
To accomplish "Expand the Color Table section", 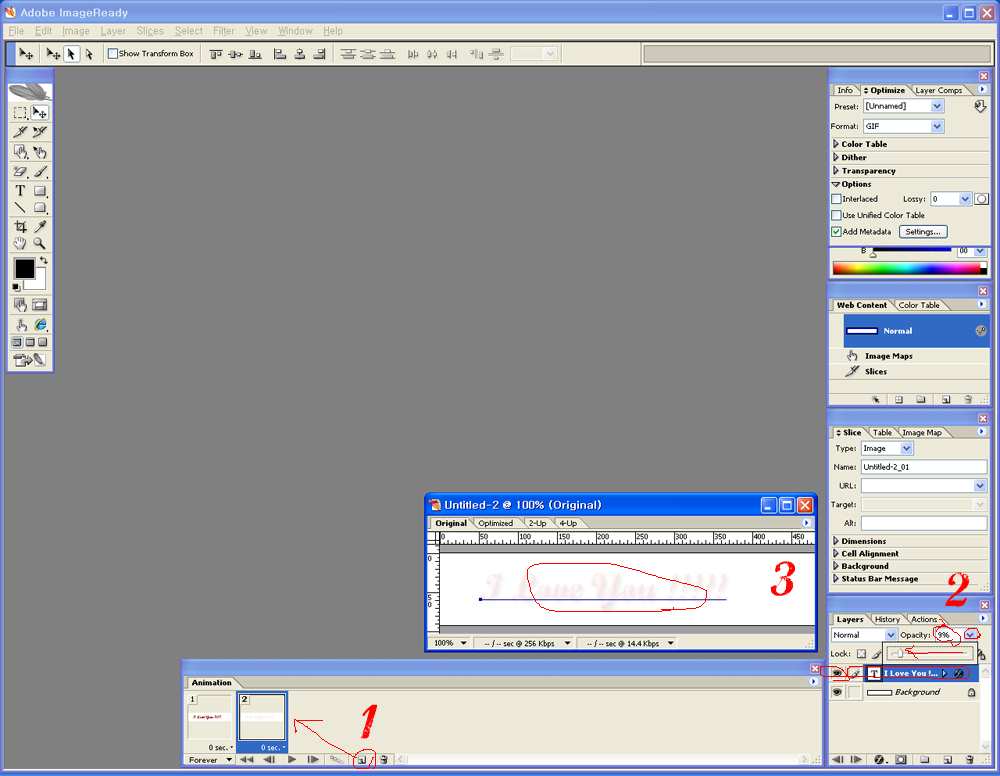I will [x=835, y=144].
